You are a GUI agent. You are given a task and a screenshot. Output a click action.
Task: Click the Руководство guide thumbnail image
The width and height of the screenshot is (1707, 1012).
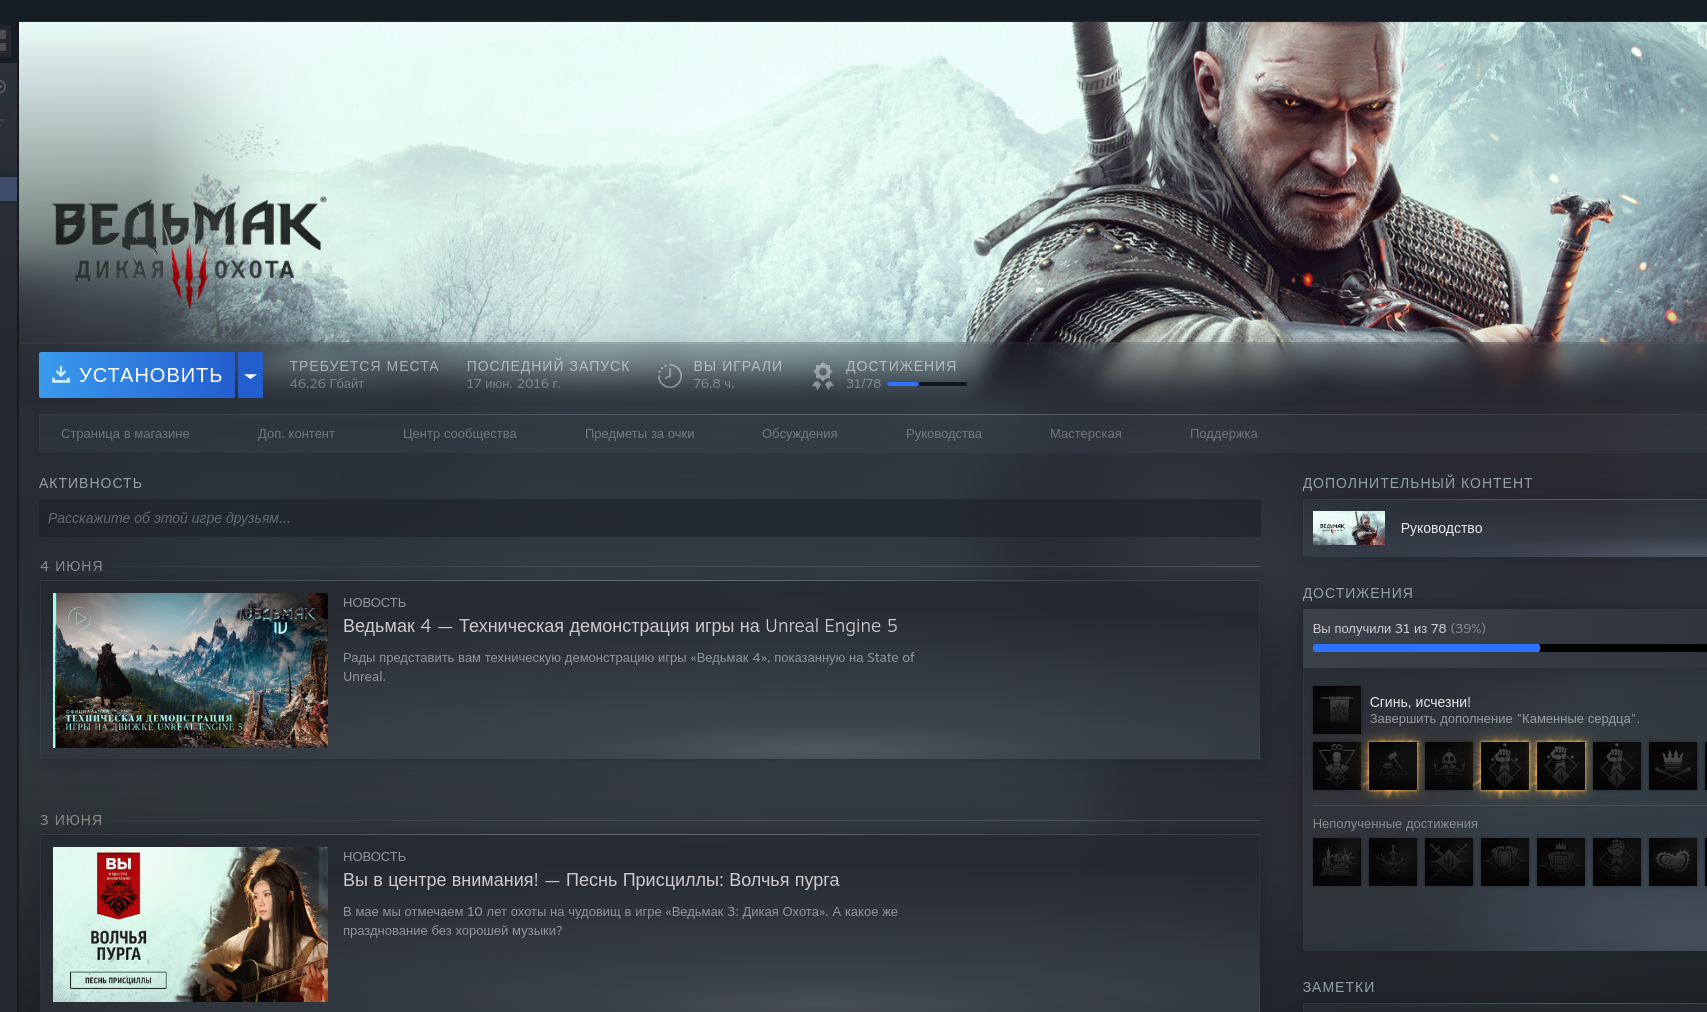point(1349,528)
